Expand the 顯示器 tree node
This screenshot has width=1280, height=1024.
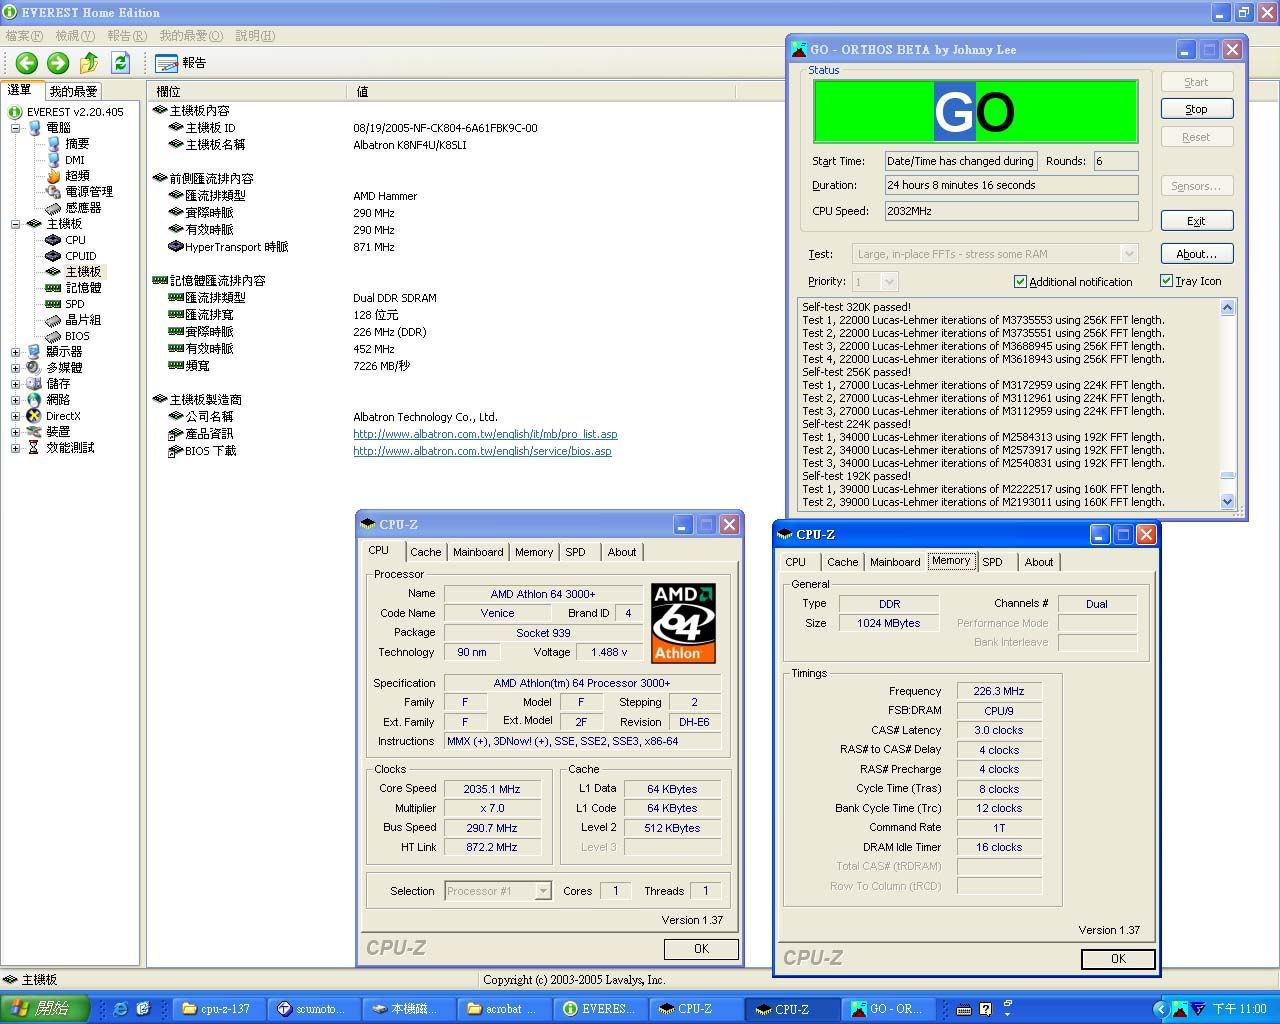tap(15, 352)
